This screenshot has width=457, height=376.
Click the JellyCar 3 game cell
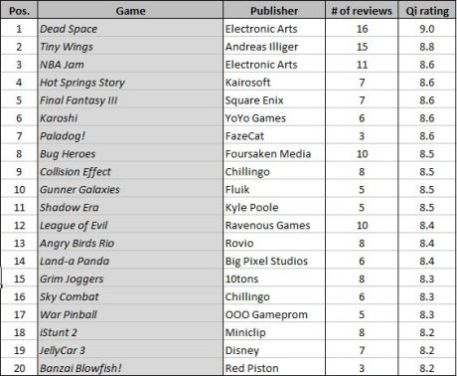pos(130,350)
